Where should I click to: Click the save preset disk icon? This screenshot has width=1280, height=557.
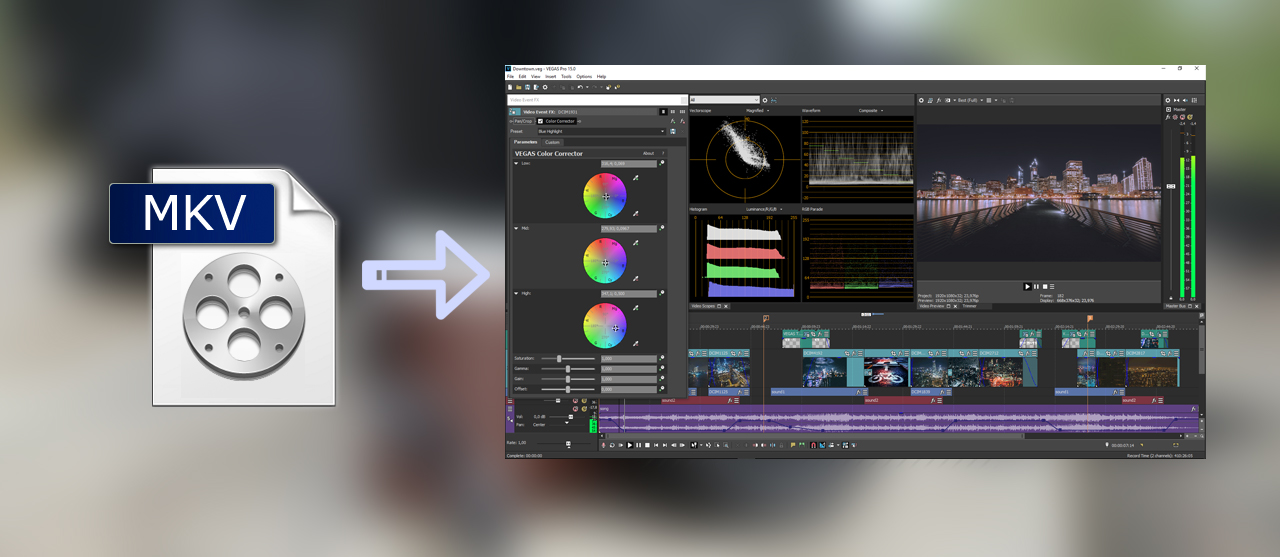pyautogui.click(x=673, y=131)
